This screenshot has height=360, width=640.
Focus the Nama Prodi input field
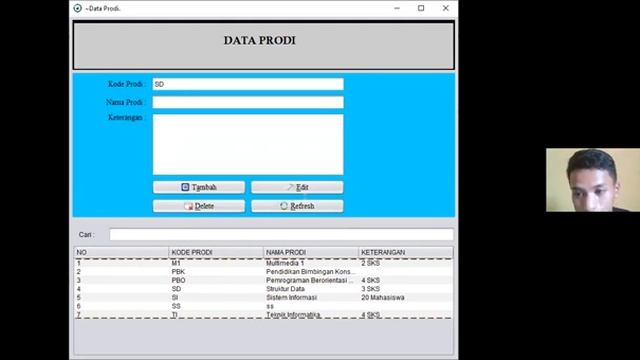[248, 102]
